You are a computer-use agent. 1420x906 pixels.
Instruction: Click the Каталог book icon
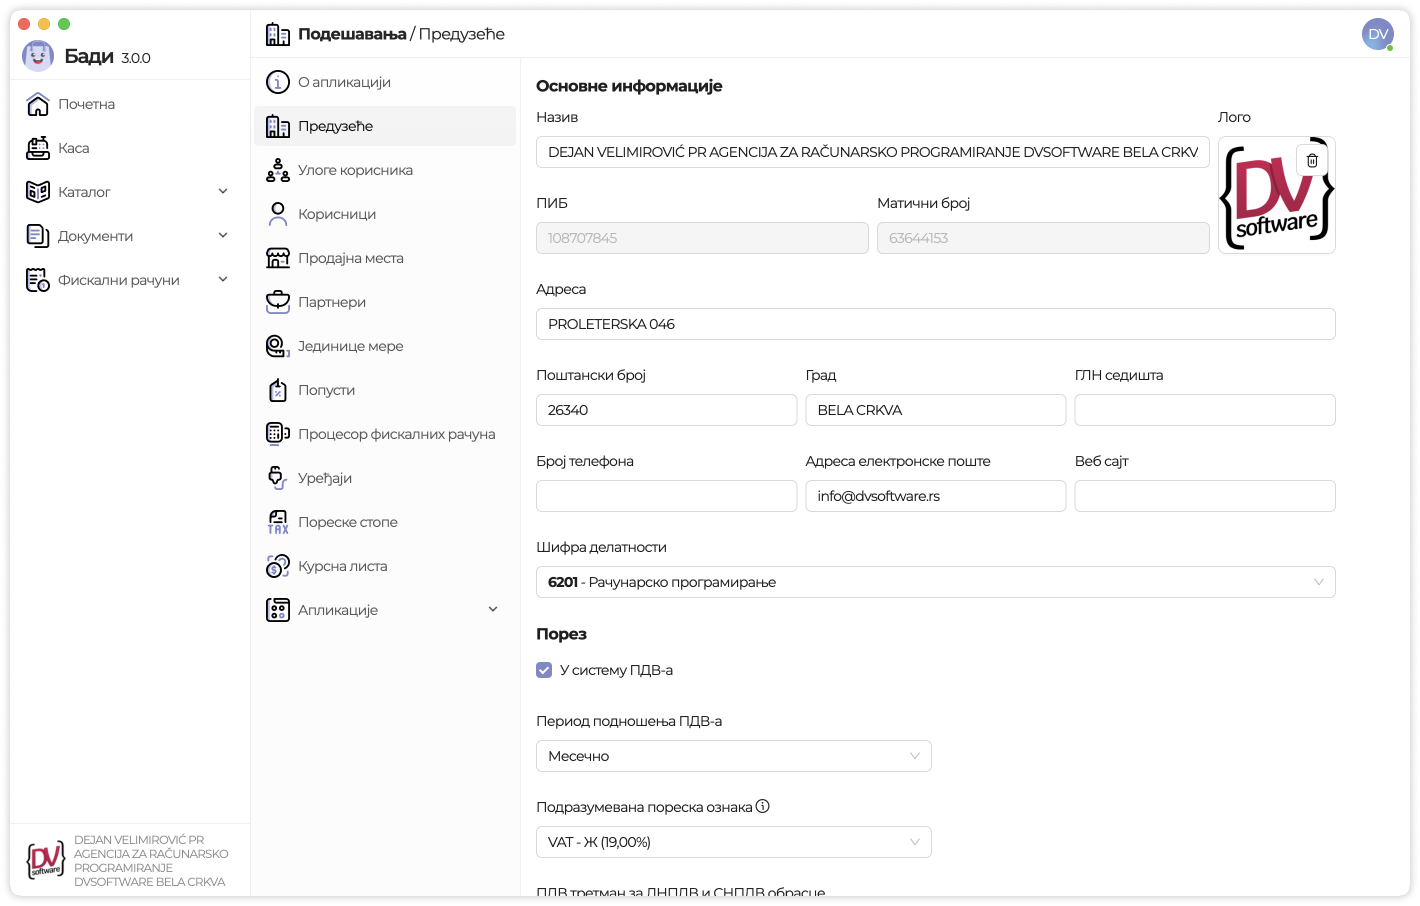(38, 192)
